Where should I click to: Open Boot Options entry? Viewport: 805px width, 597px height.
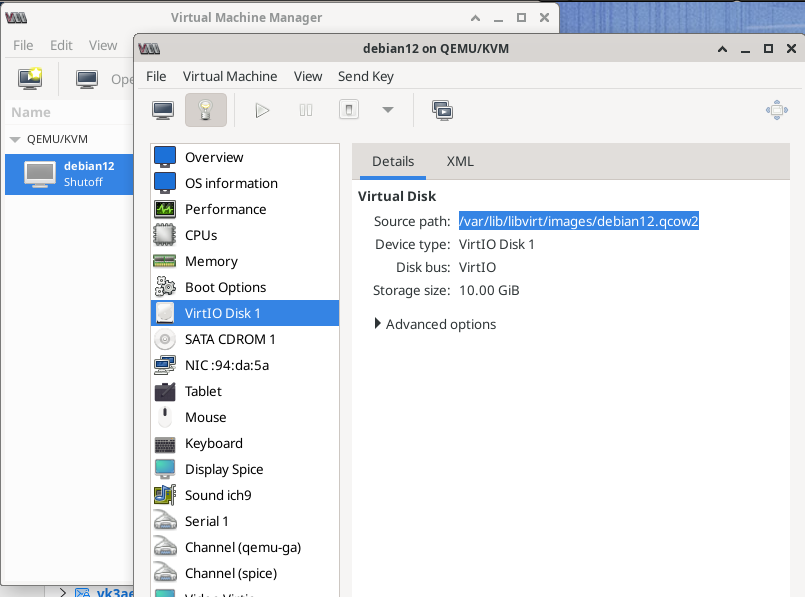tap(245, 287)
